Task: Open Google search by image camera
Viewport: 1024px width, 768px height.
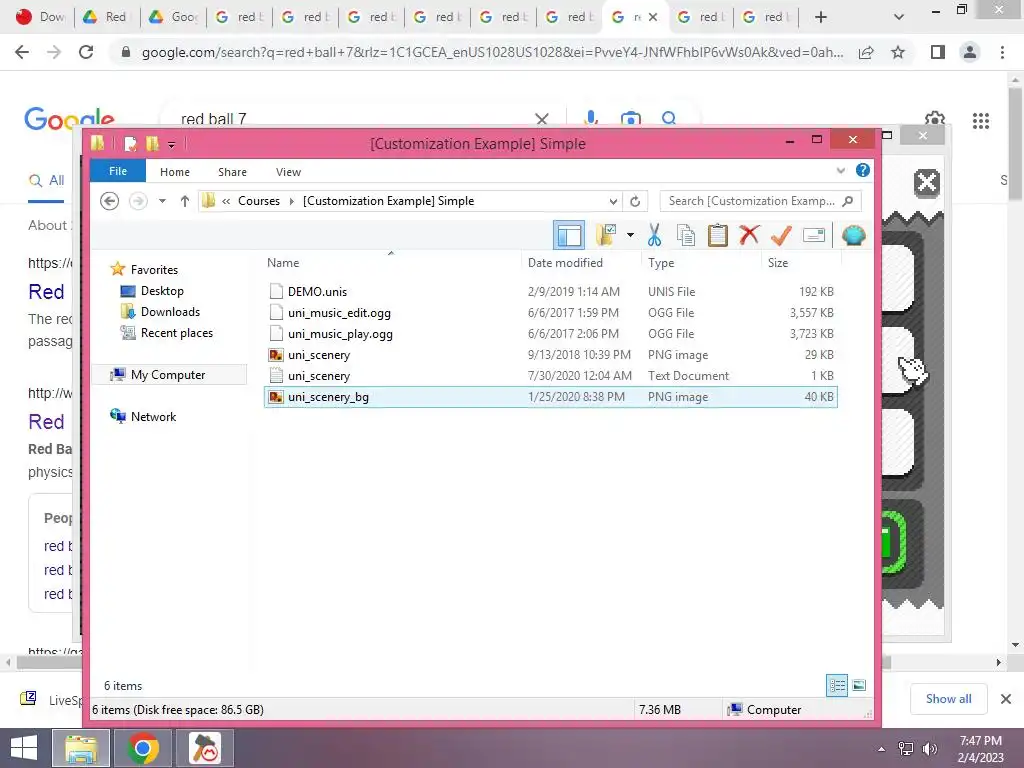Action: coord(630,119)
